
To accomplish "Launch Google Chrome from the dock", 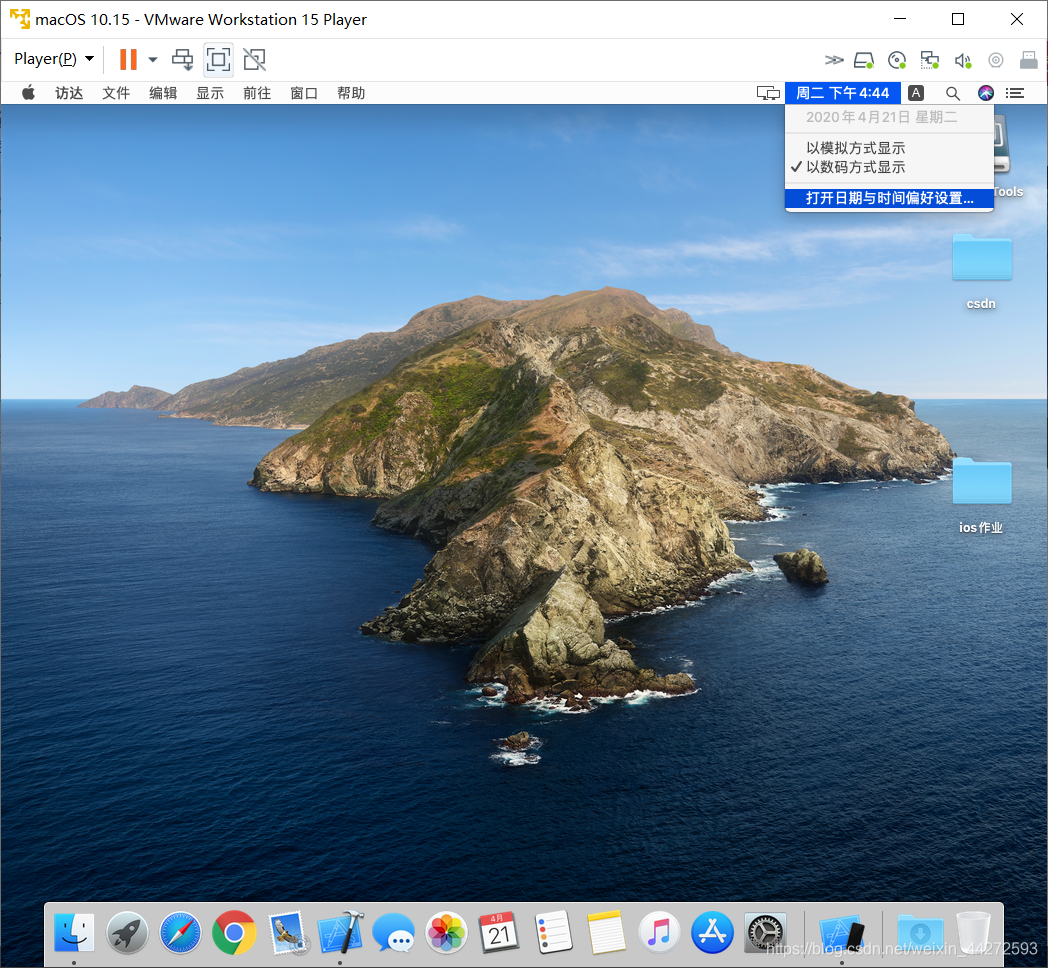I will coord(234,934).
